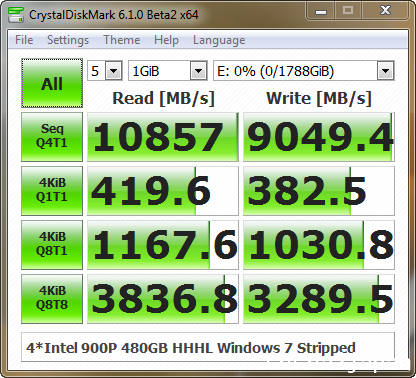This screenshot has height=378, width=416.
Task: Select the 4KiB Q8T1 write value 1030.8
Action: (319, 245)
